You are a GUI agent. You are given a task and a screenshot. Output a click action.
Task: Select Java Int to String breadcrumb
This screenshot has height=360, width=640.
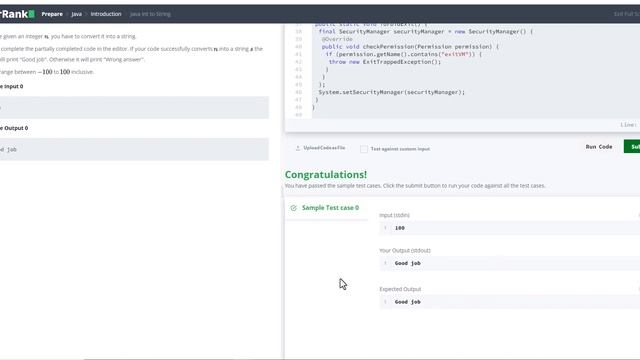coord(150,14)
